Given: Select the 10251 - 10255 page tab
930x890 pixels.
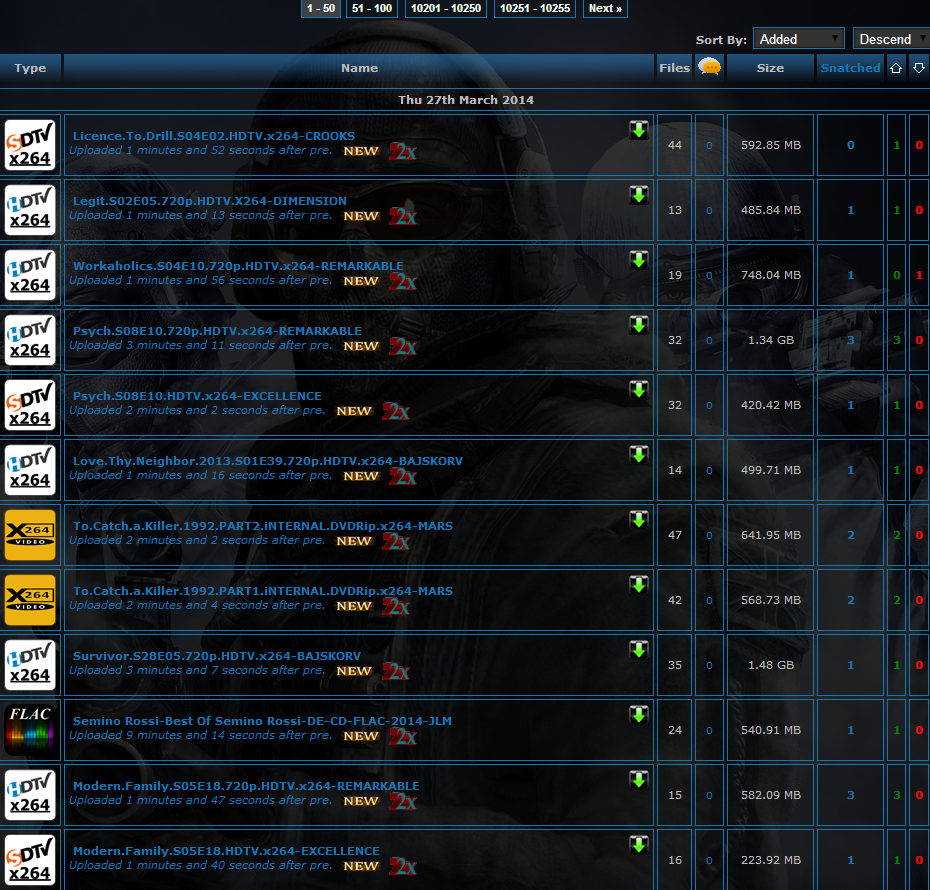Looking at the screenshot, I should pyautogui.click(x=534, y=8).
